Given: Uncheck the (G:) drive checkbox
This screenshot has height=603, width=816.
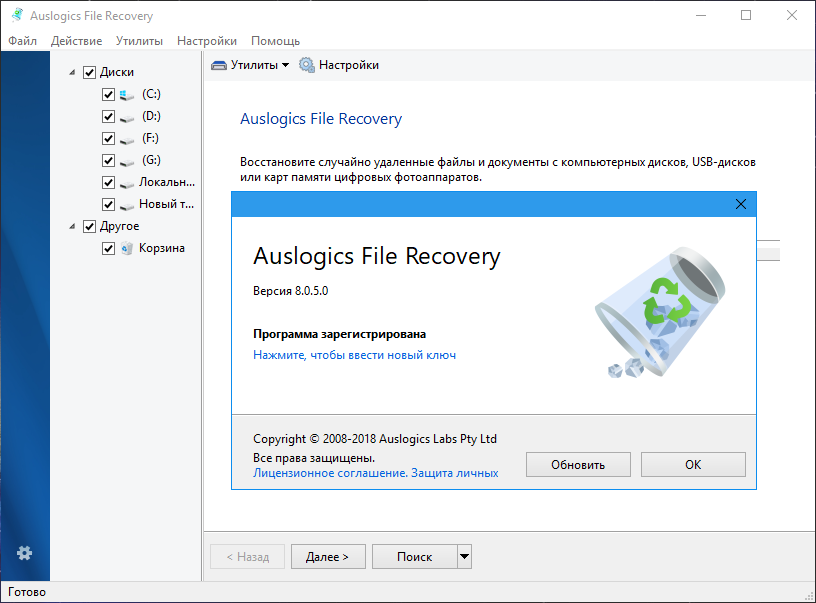Looking at the screenshot, I should (108, 160).
